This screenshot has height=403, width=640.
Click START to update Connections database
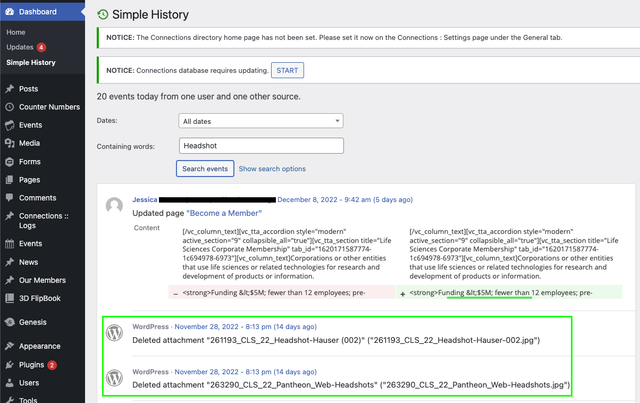pos(287,70)
